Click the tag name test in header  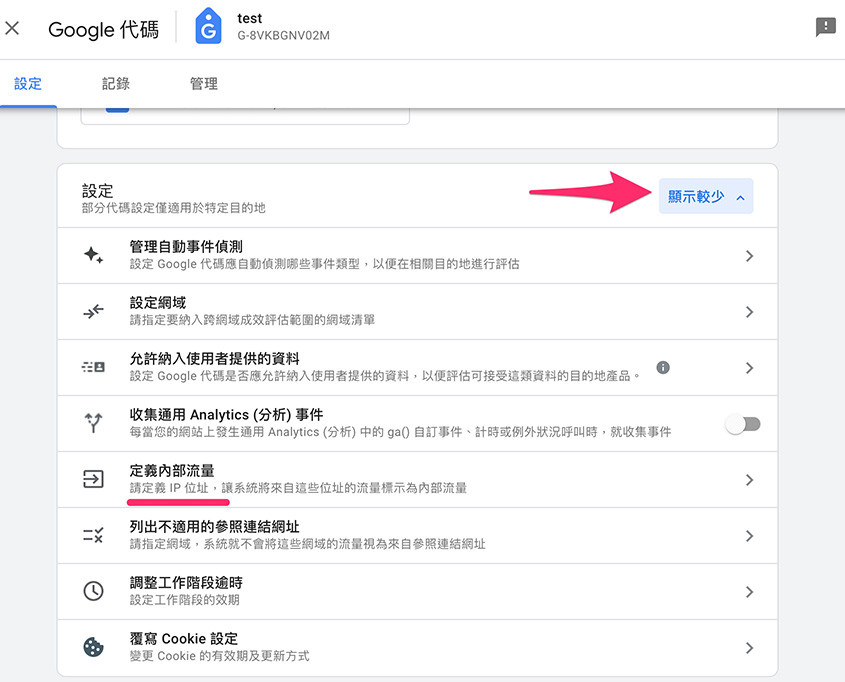coord(250,18)
